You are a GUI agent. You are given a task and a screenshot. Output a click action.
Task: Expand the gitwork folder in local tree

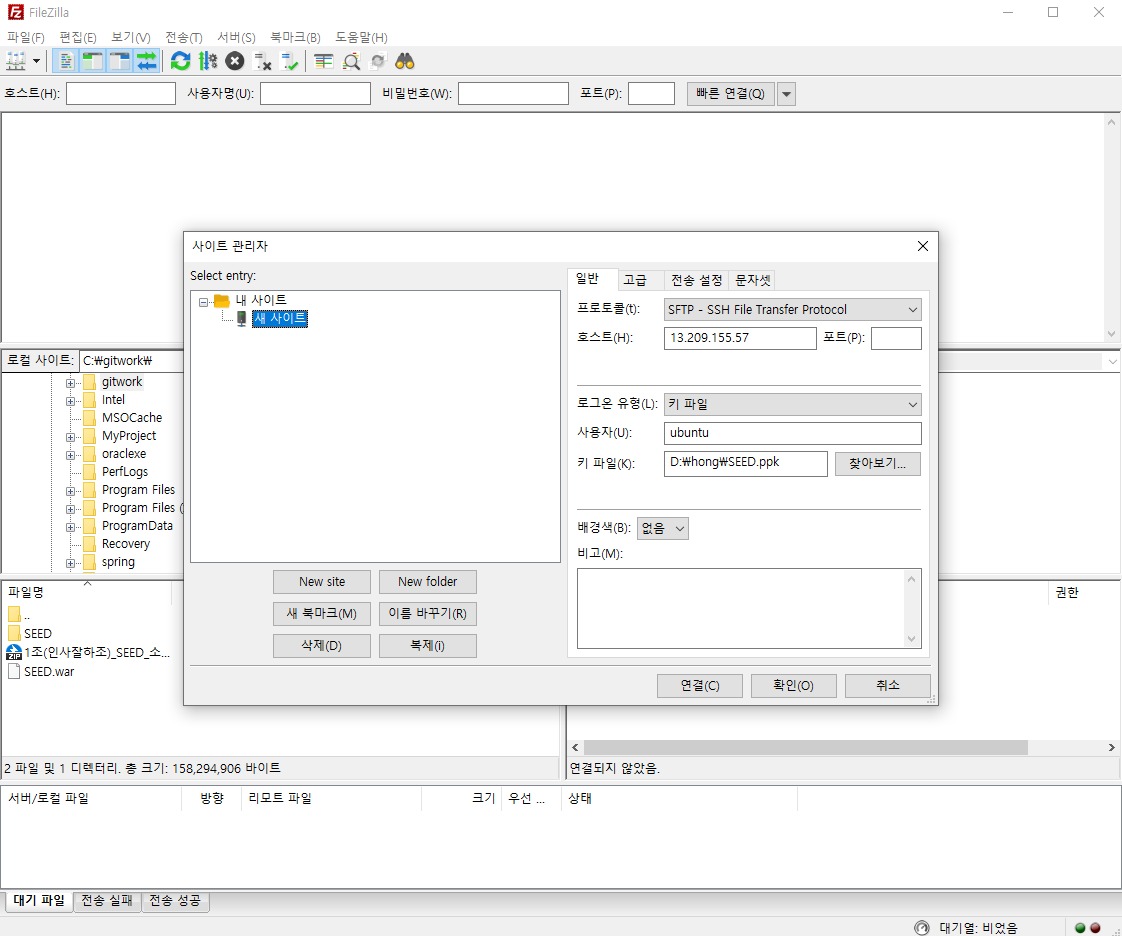pos(70,383)
